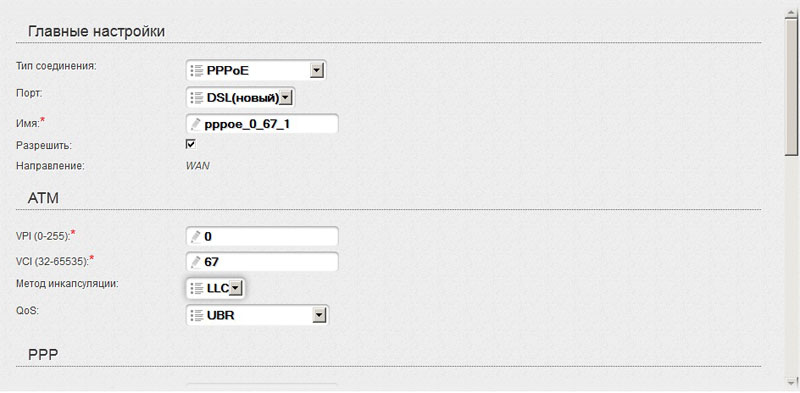Open the Тип соединения PPPoE dropdown arrow
The height and width of the screenshot is (393, 800).
[x=317, y=70]
